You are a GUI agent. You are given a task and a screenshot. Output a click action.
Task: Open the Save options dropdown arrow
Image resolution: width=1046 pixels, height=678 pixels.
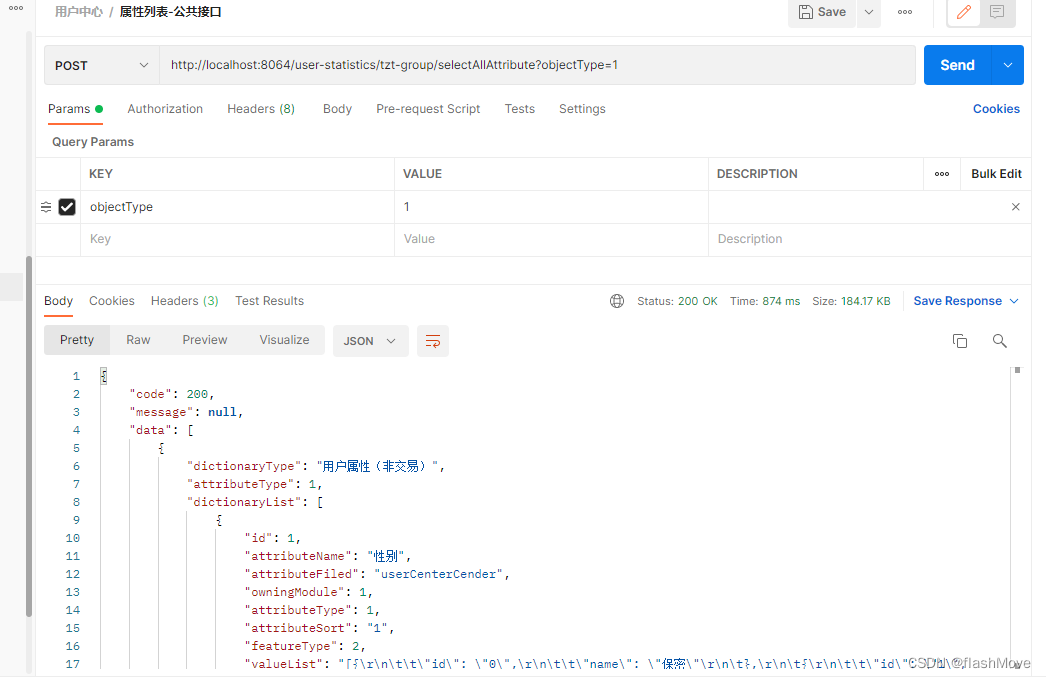pos(869,12)
